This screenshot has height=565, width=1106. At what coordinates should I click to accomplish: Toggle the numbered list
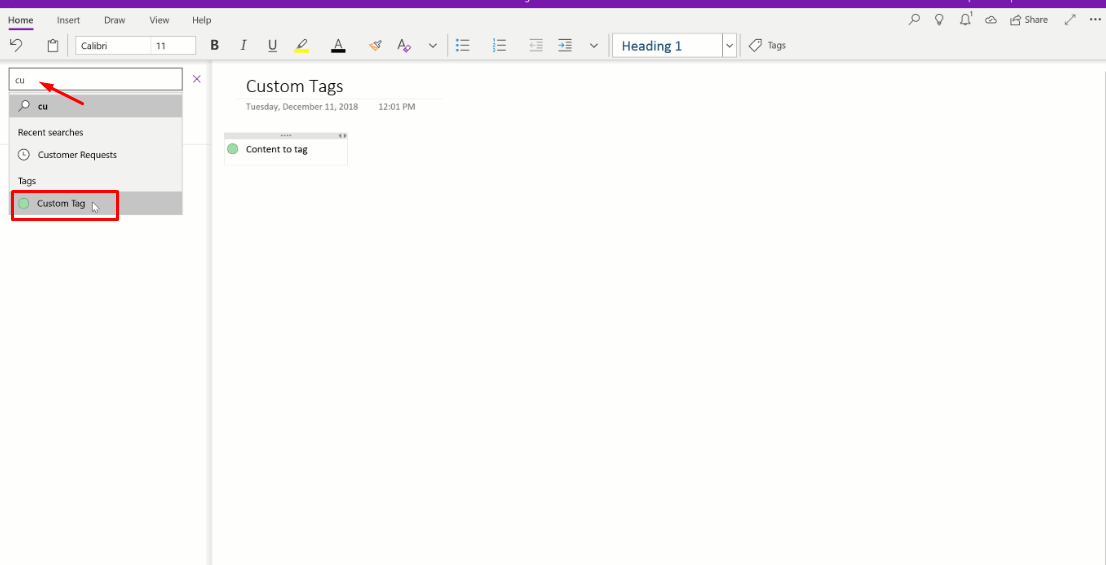pyautogui.click(x=500, y=46)
